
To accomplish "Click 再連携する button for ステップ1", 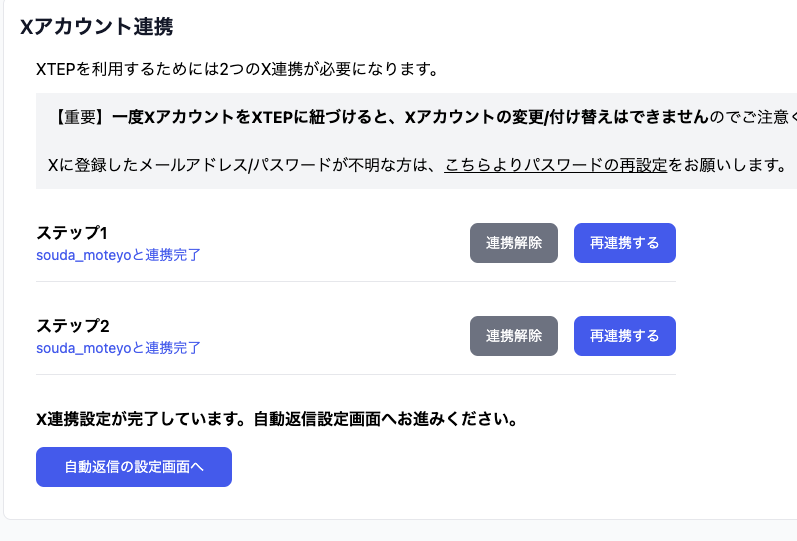I will pos(624,243).
